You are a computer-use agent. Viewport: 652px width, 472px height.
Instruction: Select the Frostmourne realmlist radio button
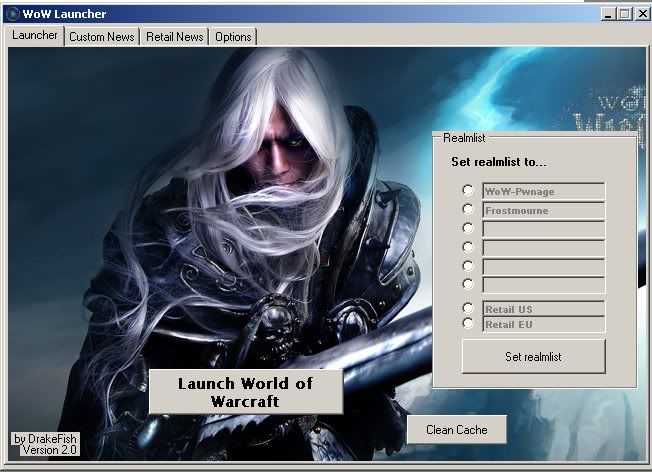click(468, 209)
